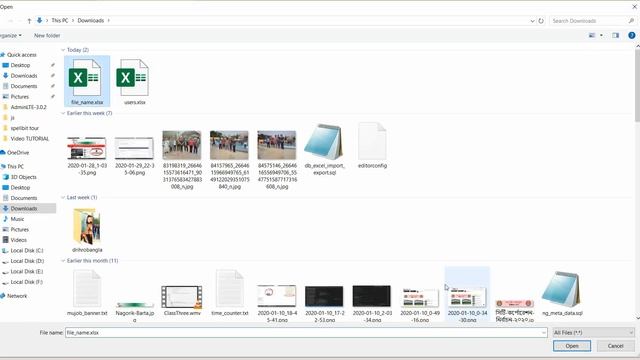
Task: Click the Cancel button
Action: click(616, 346)
